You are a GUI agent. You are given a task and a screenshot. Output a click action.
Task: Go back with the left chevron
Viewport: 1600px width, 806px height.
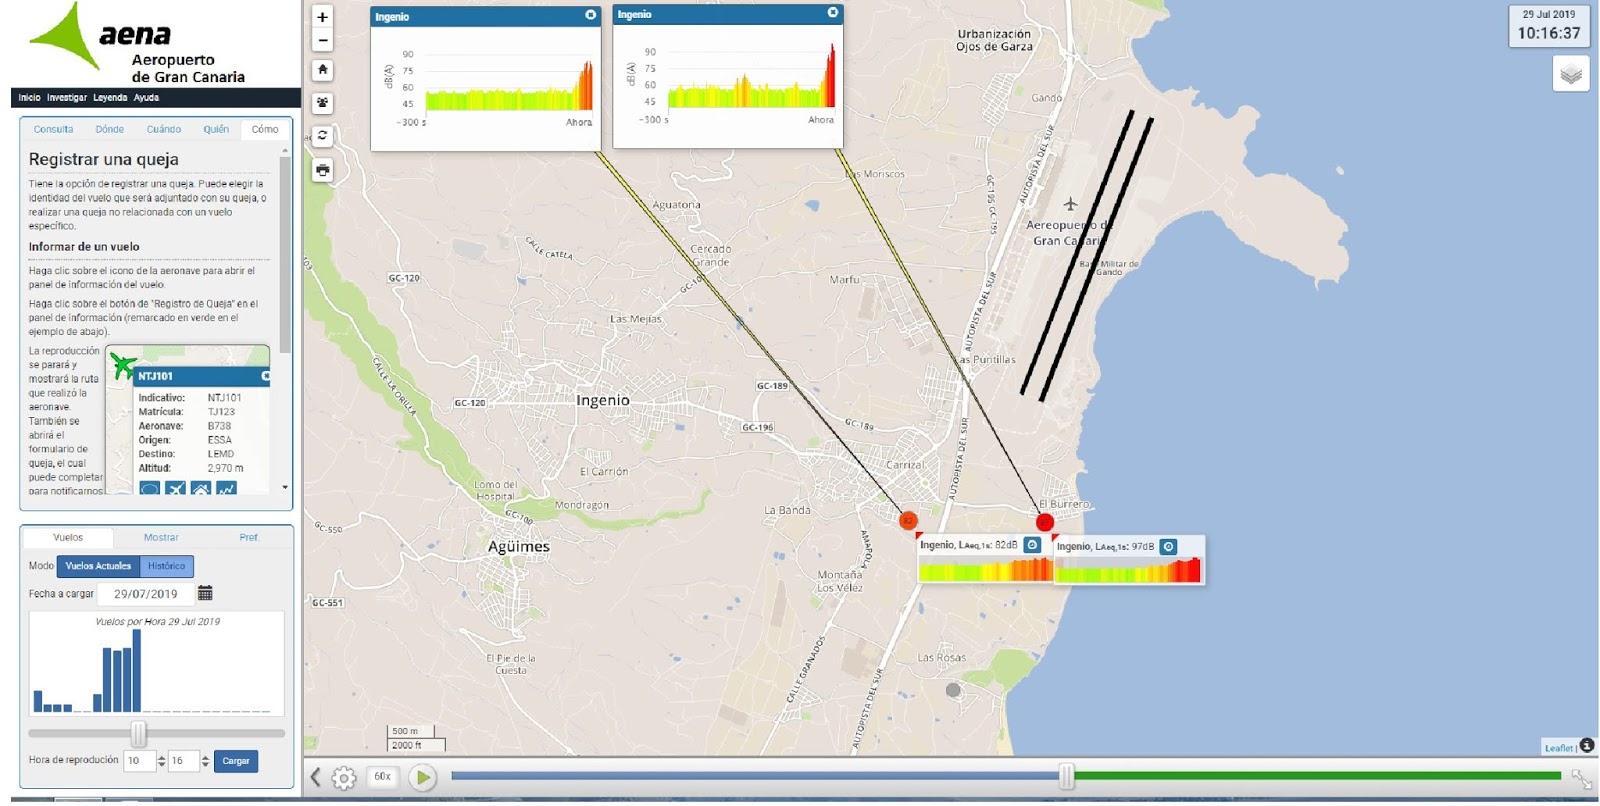pos(315,777)
